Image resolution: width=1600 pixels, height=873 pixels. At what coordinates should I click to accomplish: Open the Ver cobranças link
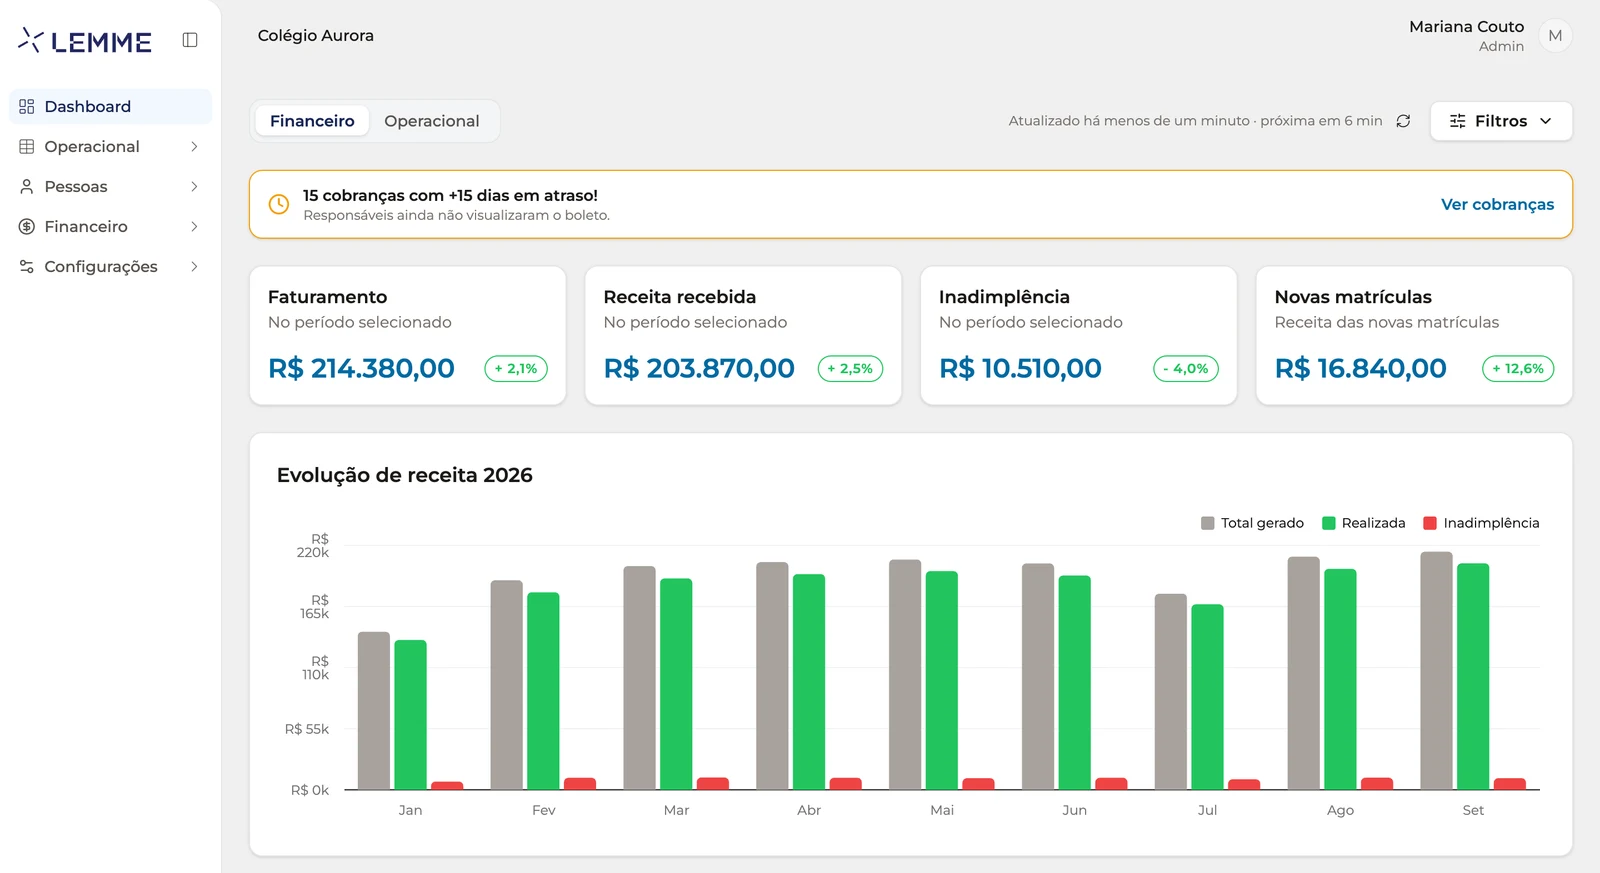tap(1497, 204)
